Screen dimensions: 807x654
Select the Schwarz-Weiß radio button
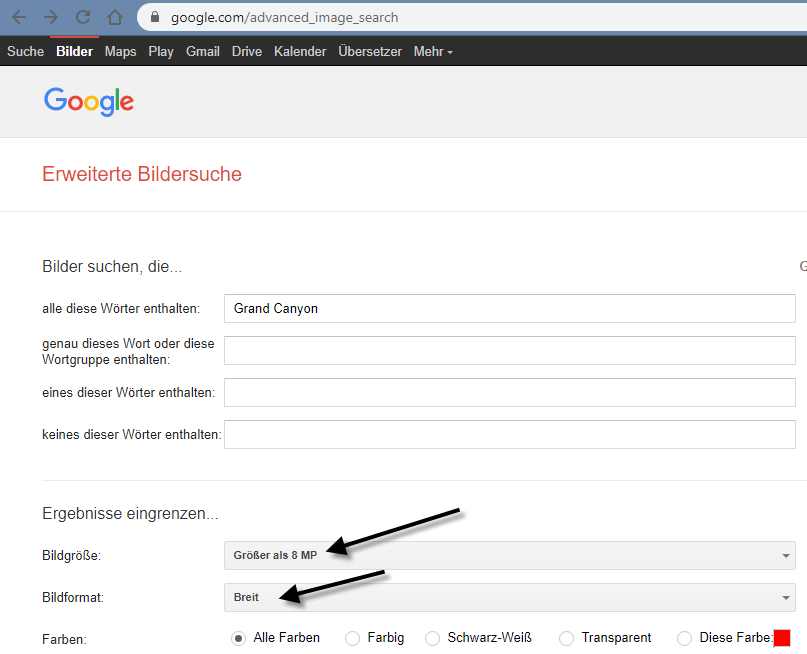432,639
